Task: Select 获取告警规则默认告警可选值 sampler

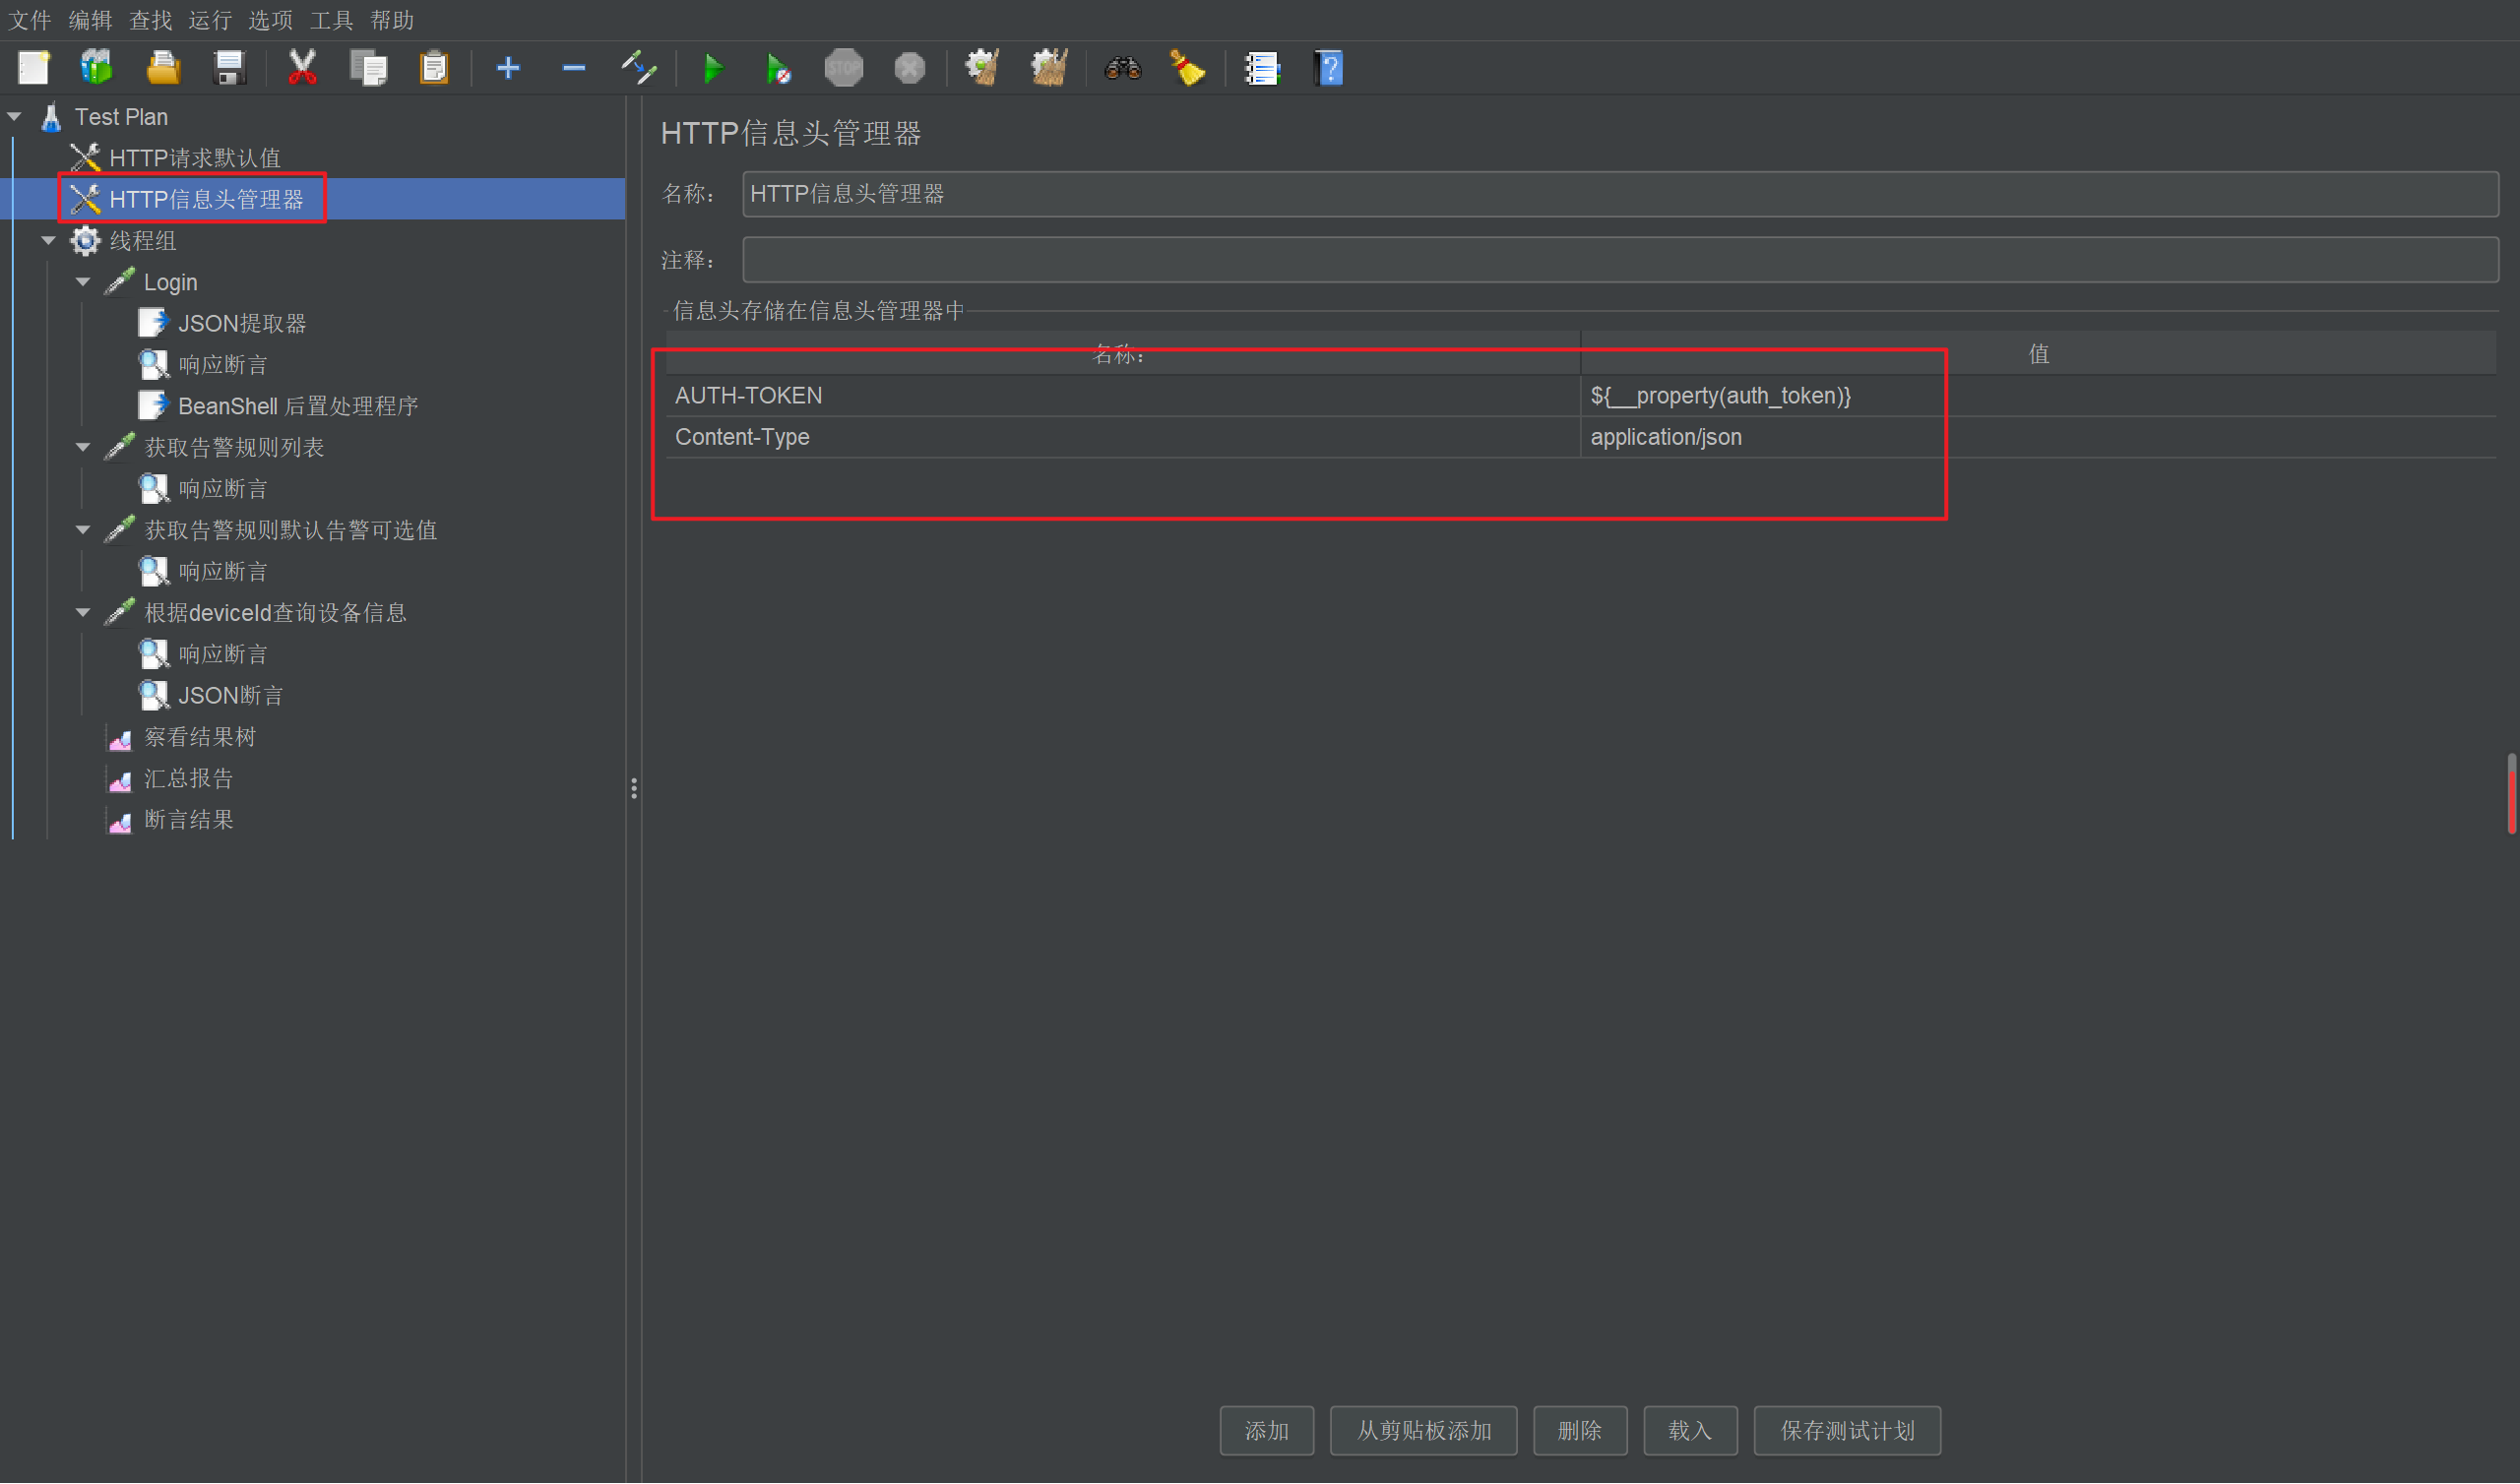Action: point(291,530)
